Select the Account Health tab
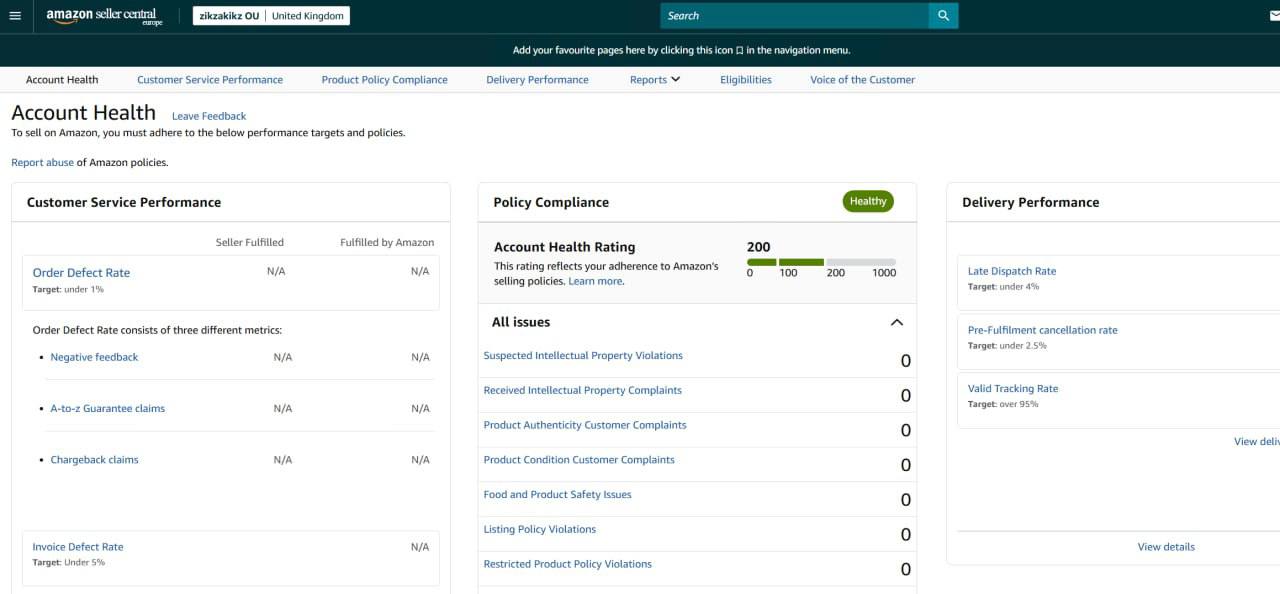The width and height of the screenshot is (1280, 594). 62,80
